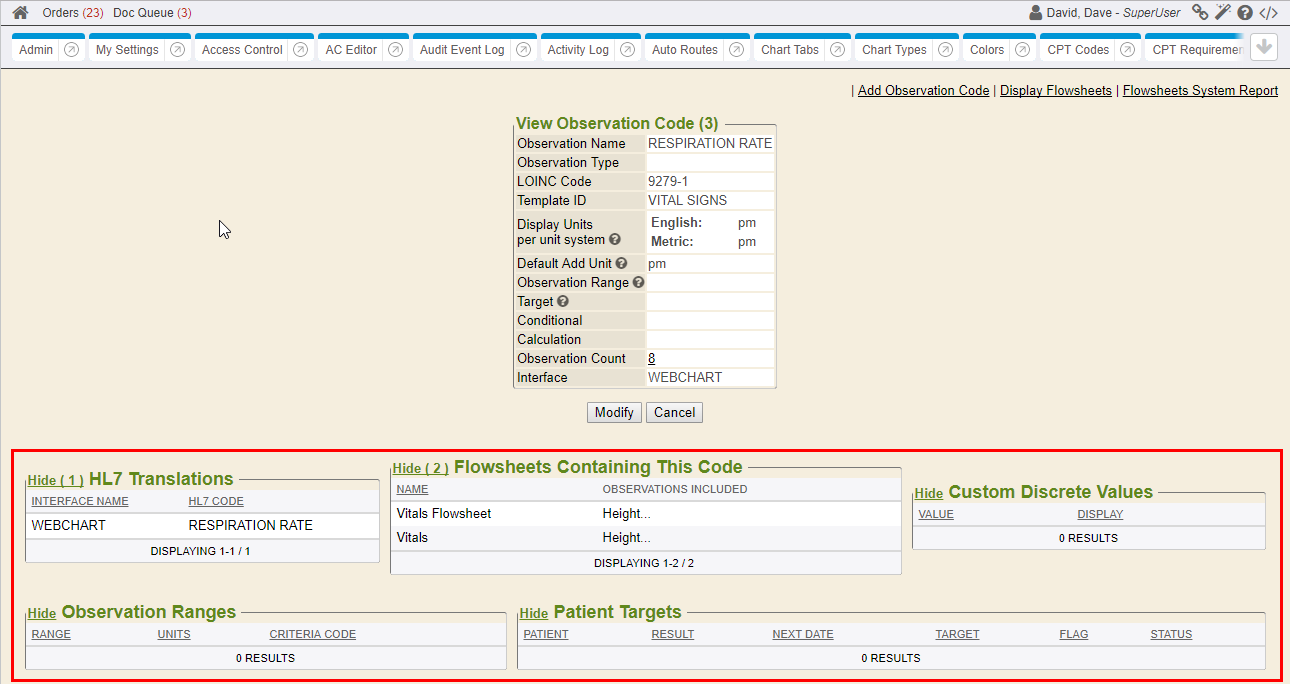The height and width of the screenshot is (684, 1290).
Task: Click help icon beside Default Add Unit
Action: click(x=621, y=264)
